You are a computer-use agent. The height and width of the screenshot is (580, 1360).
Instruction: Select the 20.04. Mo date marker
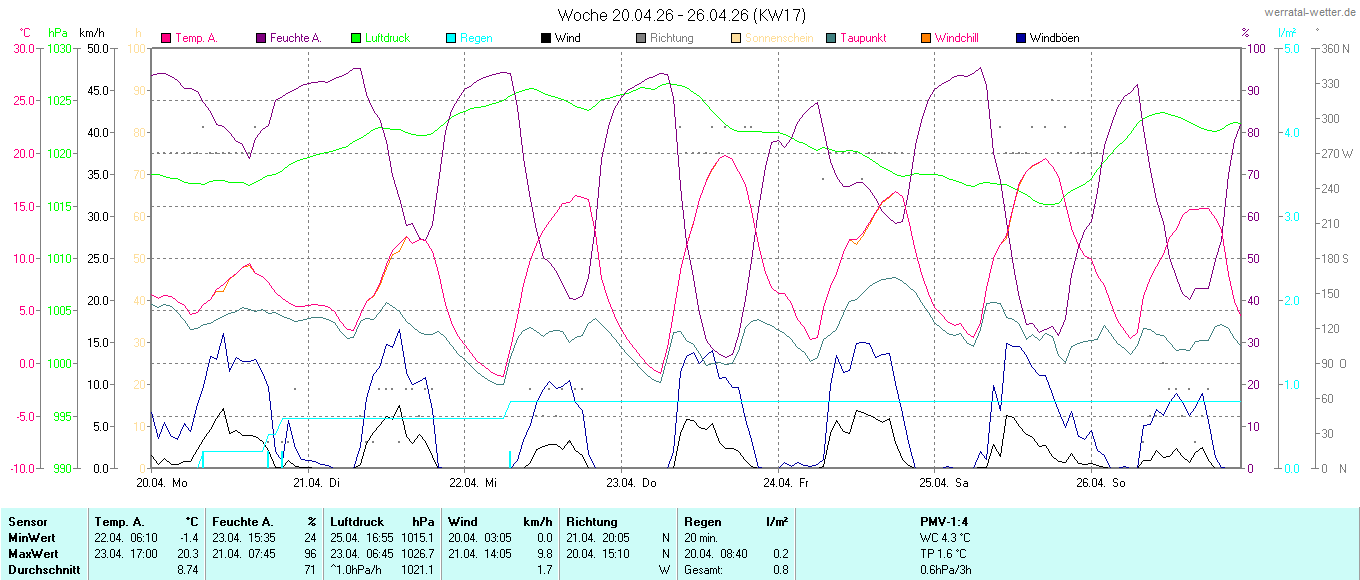coord(162,483)
